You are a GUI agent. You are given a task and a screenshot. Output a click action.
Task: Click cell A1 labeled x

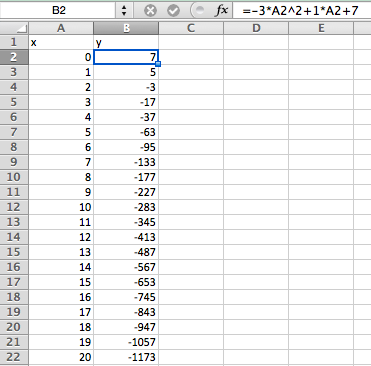61,42
